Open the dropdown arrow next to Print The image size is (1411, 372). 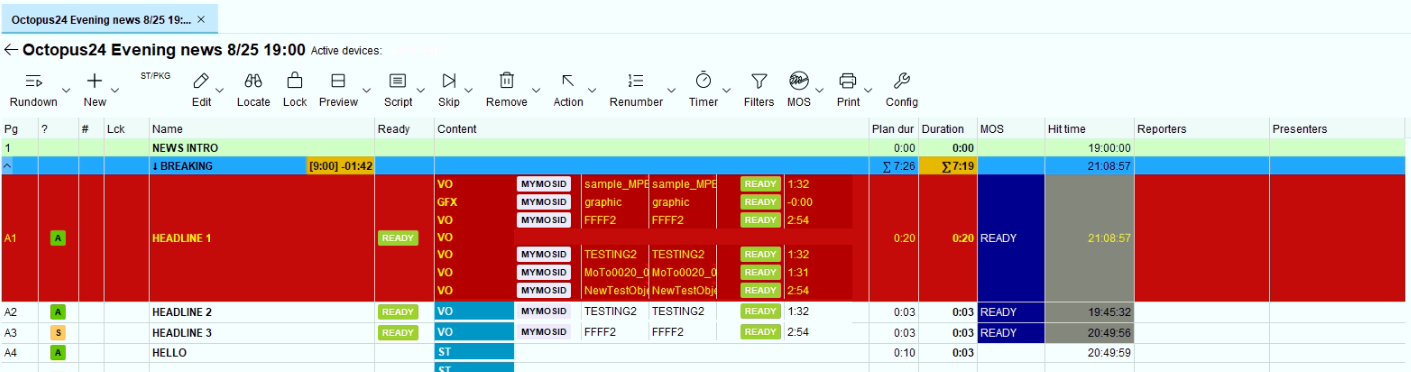(x=868, y=89)
